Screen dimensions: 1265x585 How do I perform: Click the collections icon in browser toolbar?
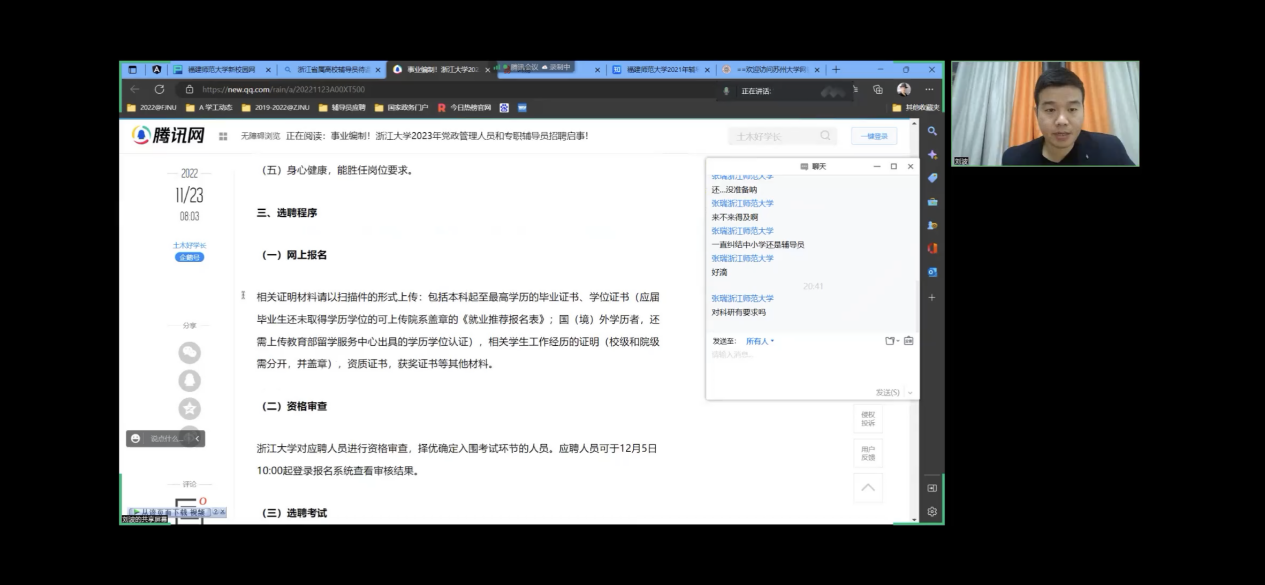878,89
